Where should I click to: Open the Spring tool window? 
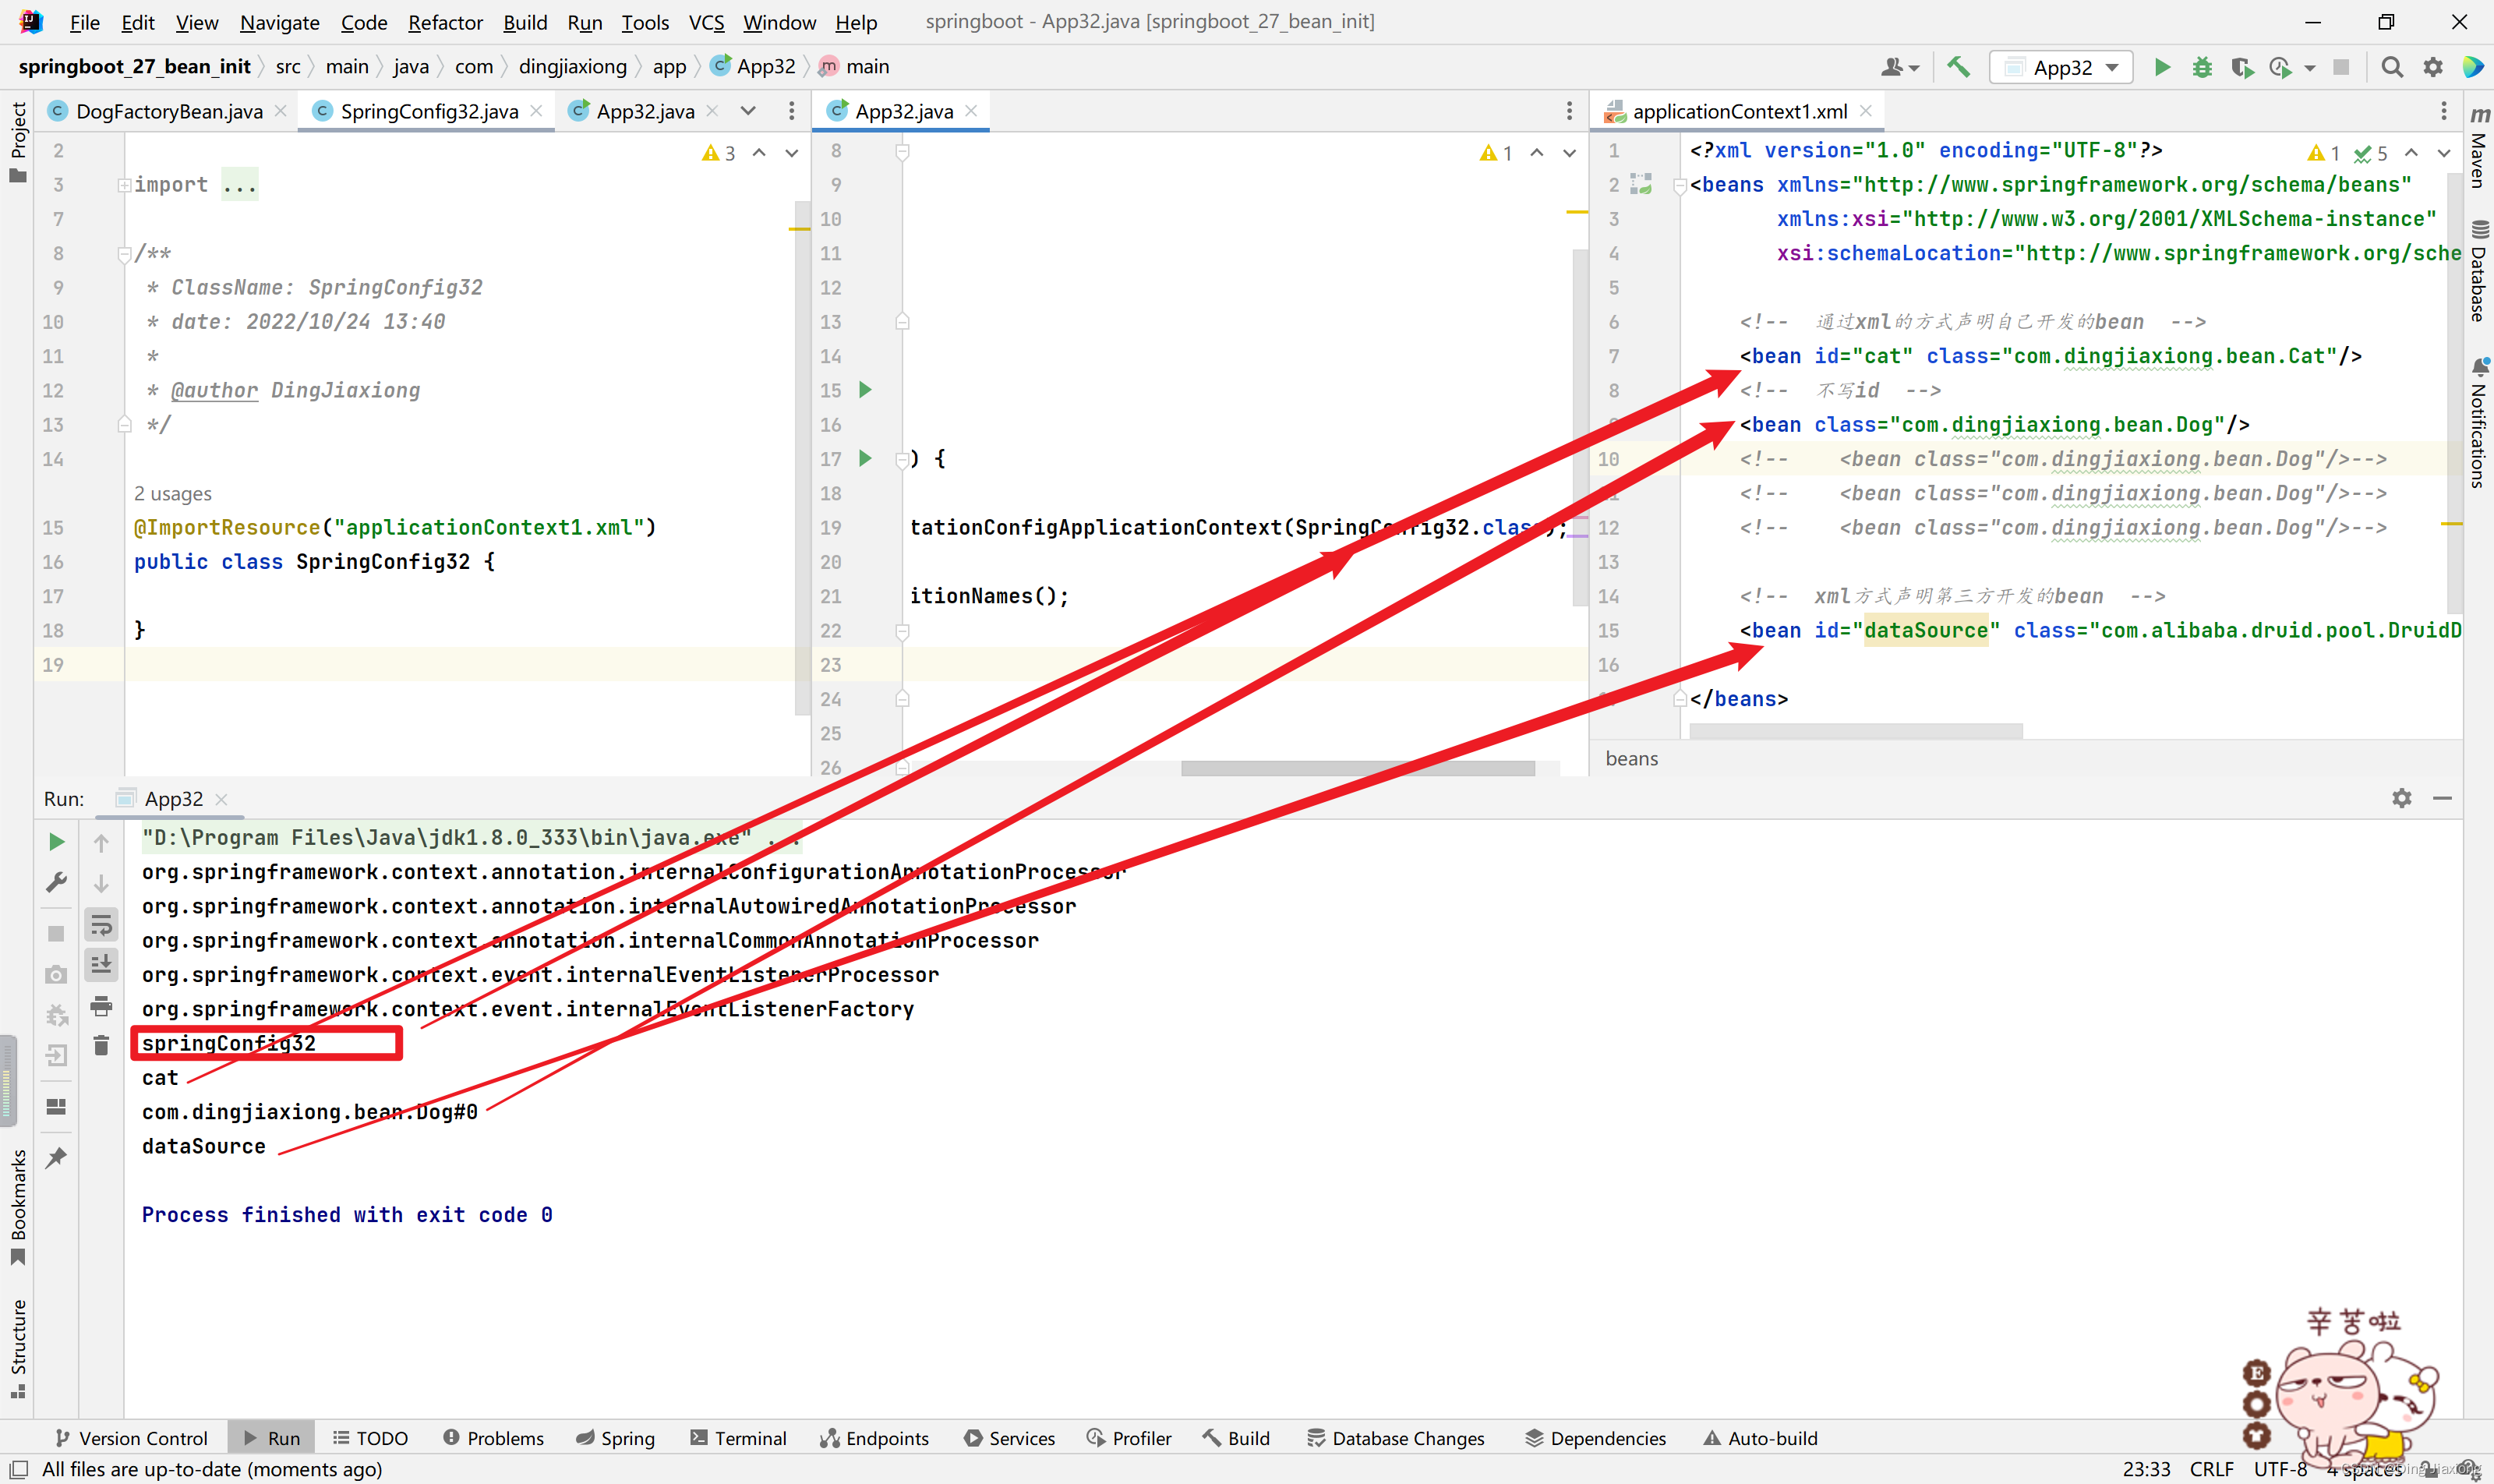615,1438
